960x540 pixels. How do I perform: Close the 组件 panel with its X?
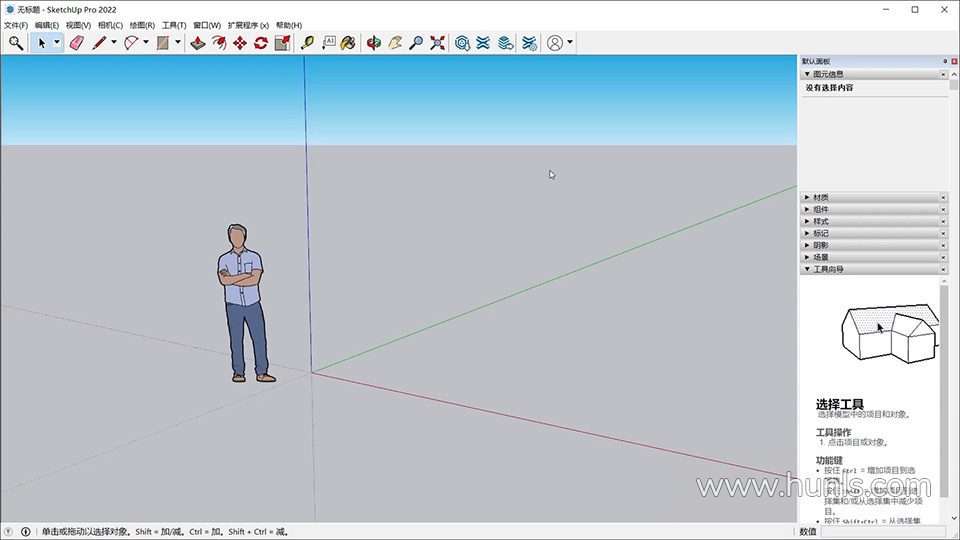pos(943,209)
